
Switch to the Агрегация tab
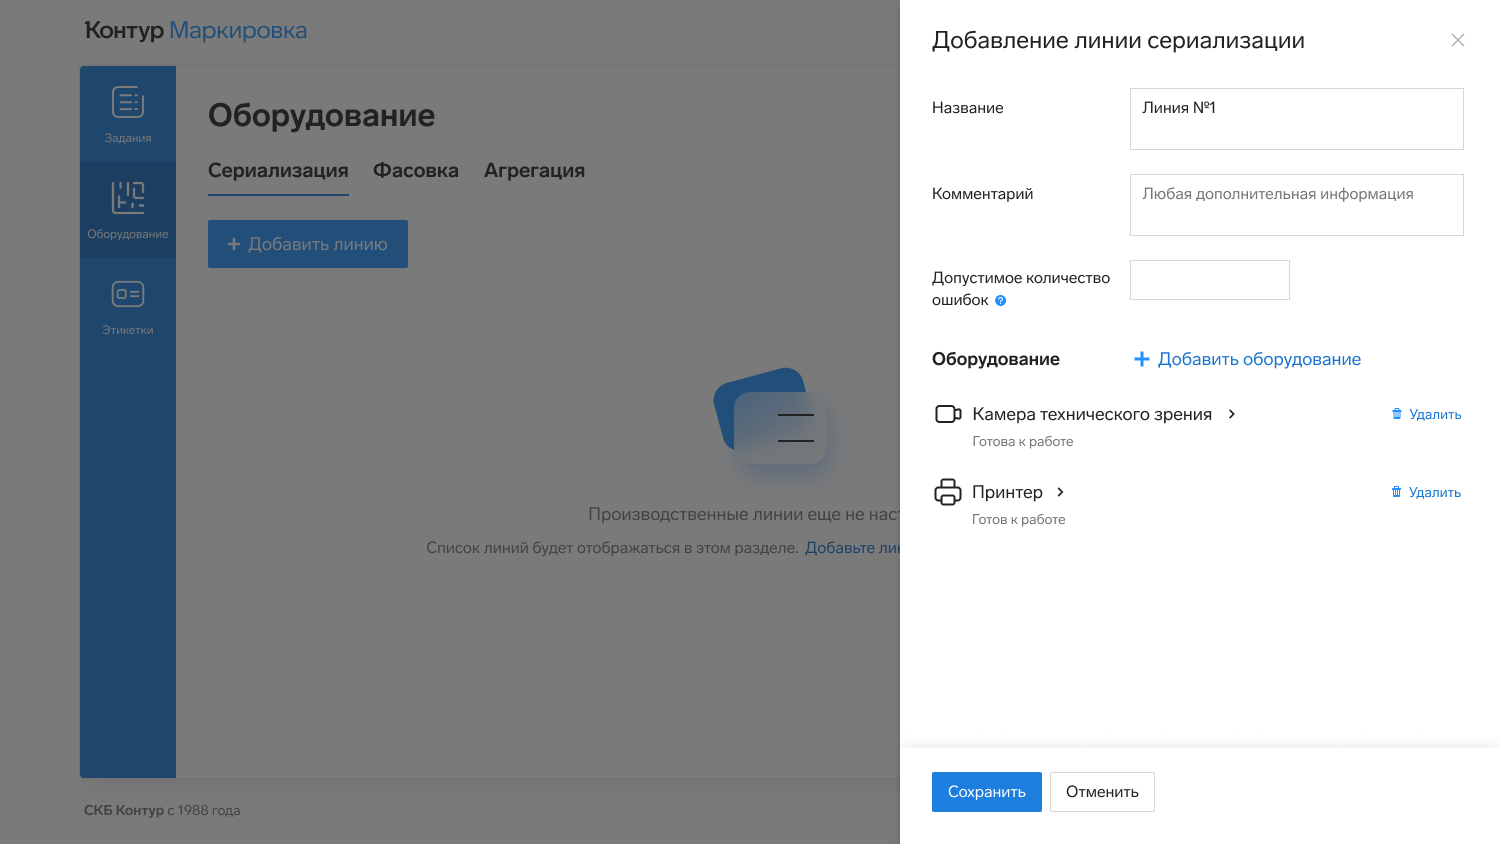click(534, 171)
